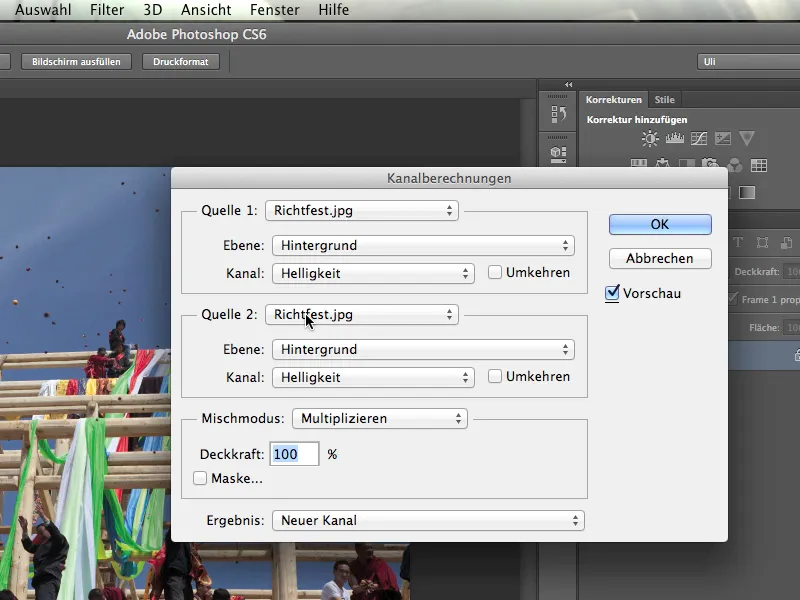Open the Fenster menu
The height and width of the screenshot is (600, 800).
(274, 10)
